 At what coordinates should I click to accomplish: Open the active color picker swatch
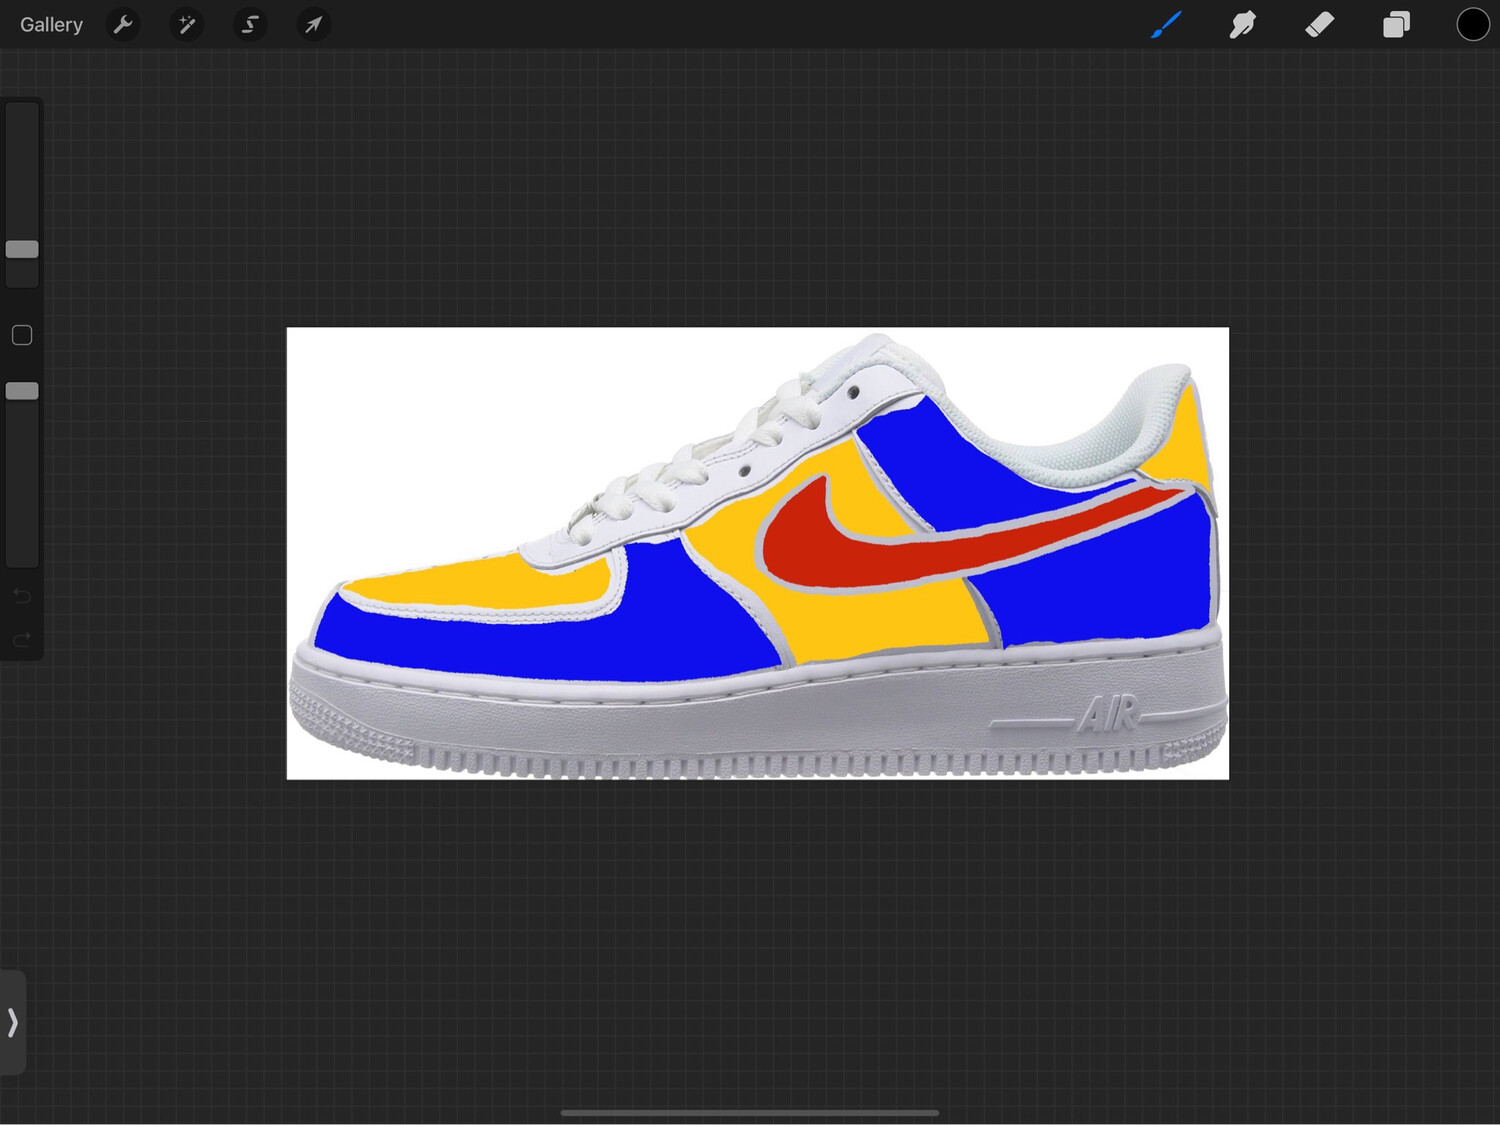1472,24
